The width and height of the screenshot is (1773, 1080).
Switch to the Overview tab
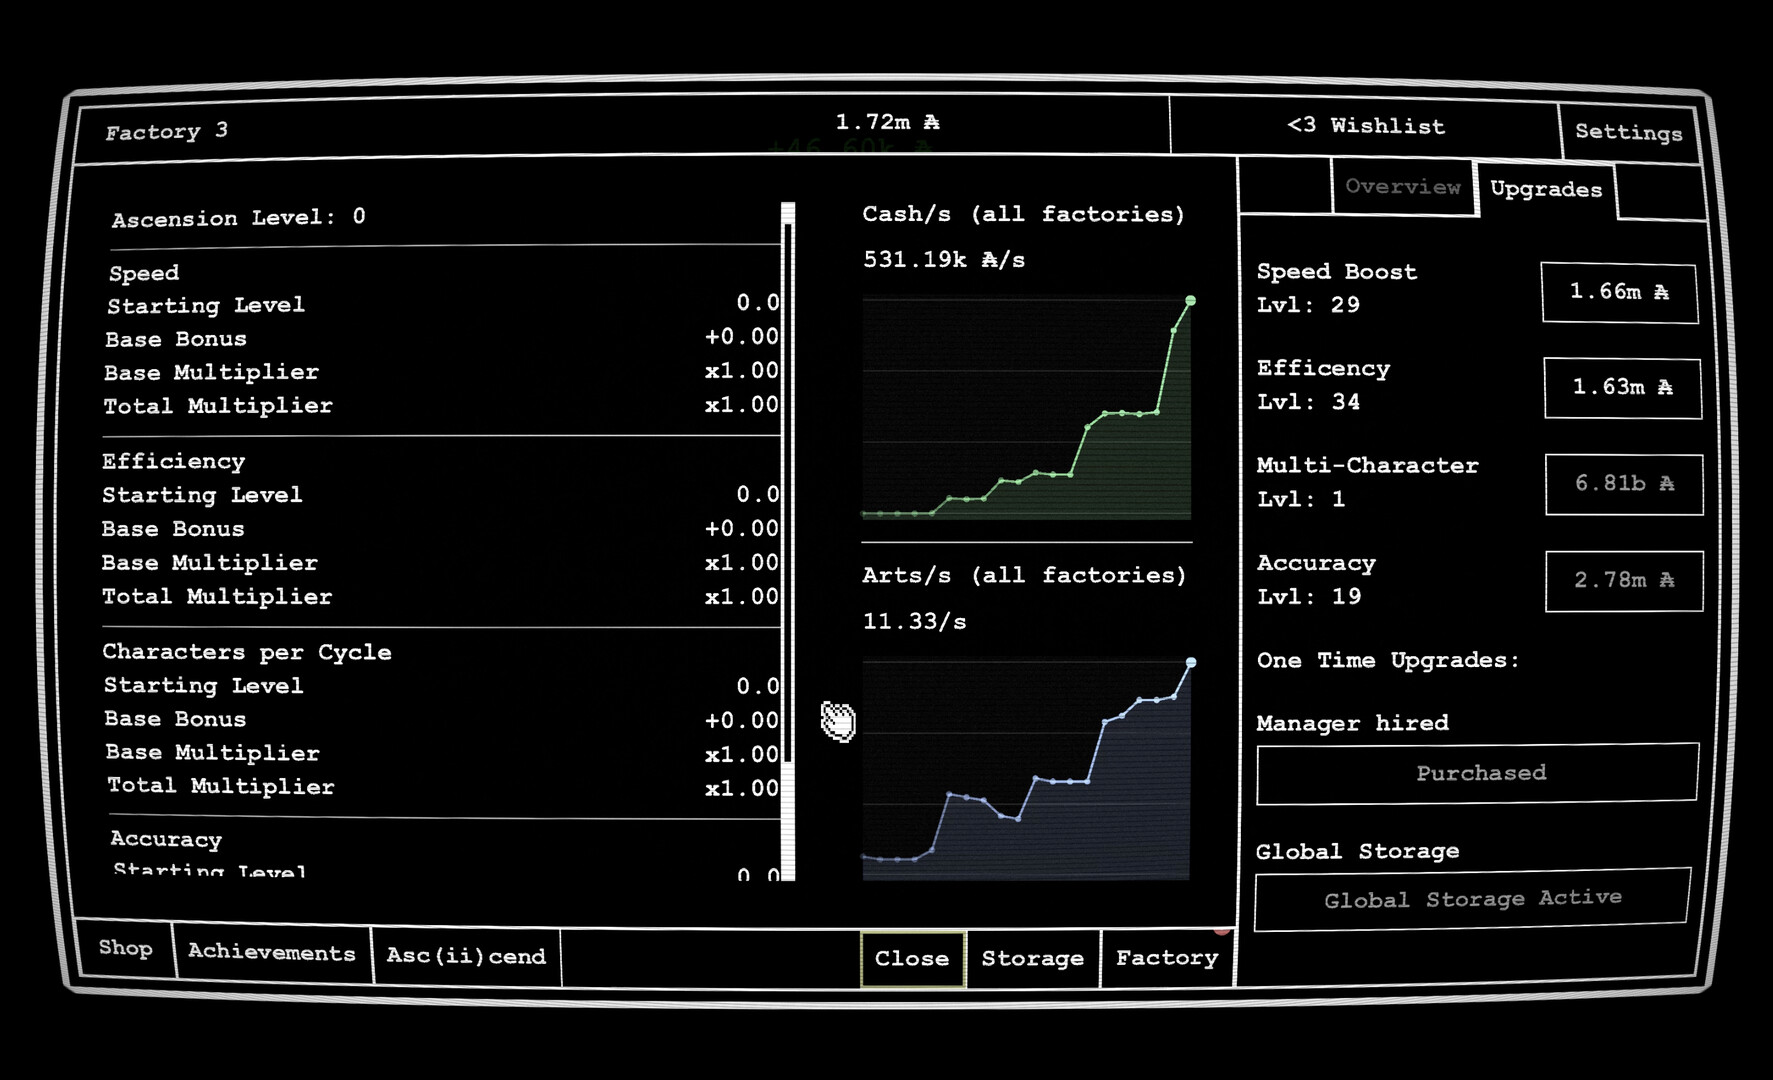[x=1402, y=187]
